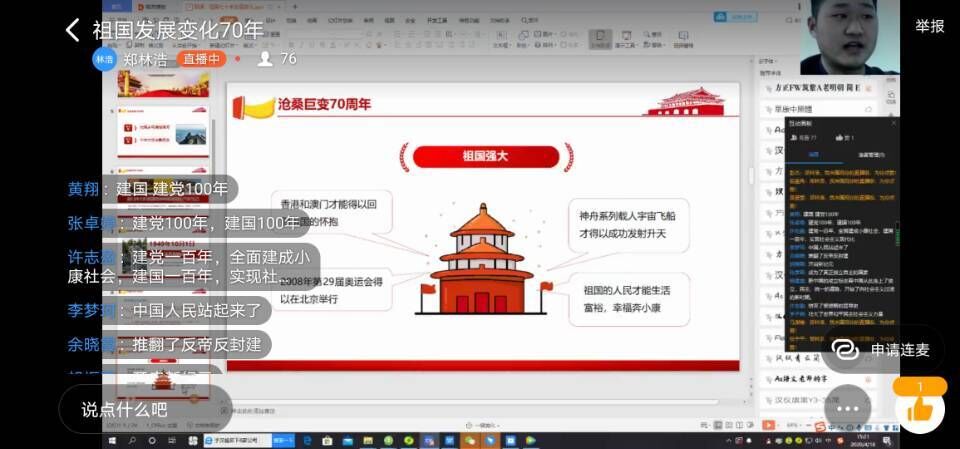Report the stream with 举报
This screenshot has width=960, height=449.
coord(929,27)
